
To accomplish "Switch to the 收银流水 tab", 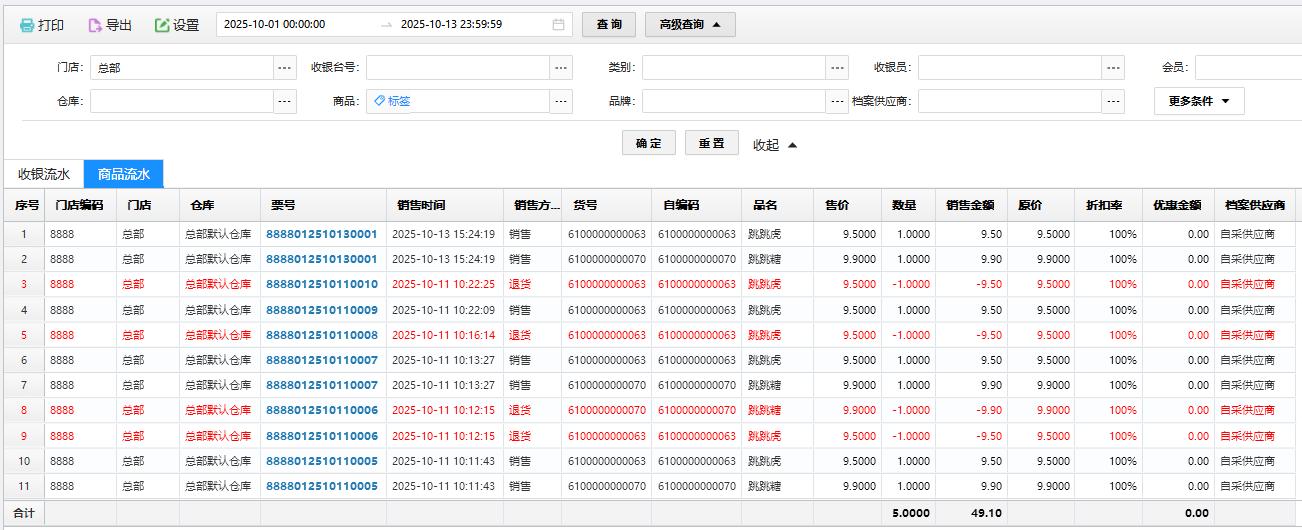I will coord(44,174).
